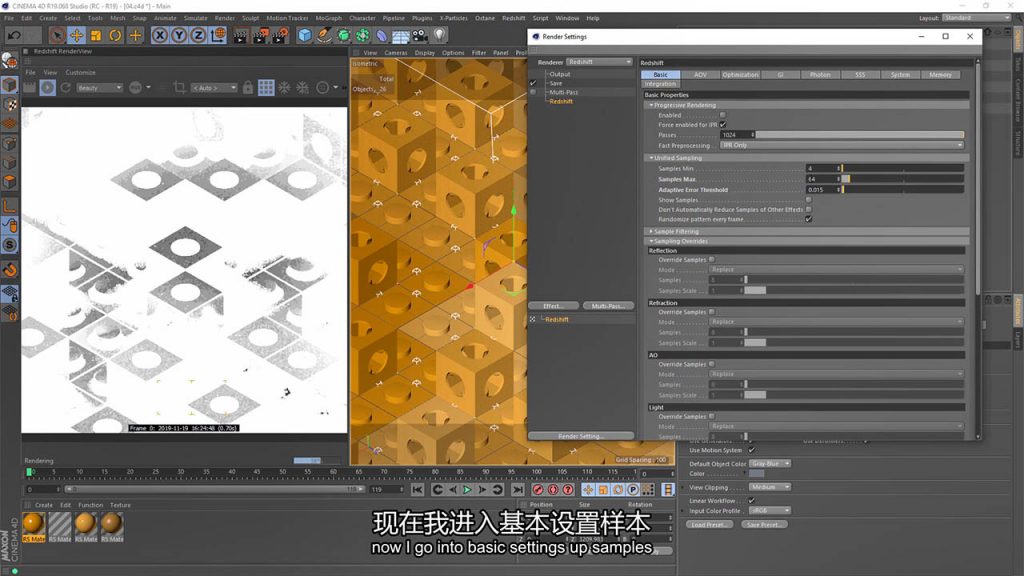Click the Effect... button
This screenshot has height=576, width=1024.
553,306
